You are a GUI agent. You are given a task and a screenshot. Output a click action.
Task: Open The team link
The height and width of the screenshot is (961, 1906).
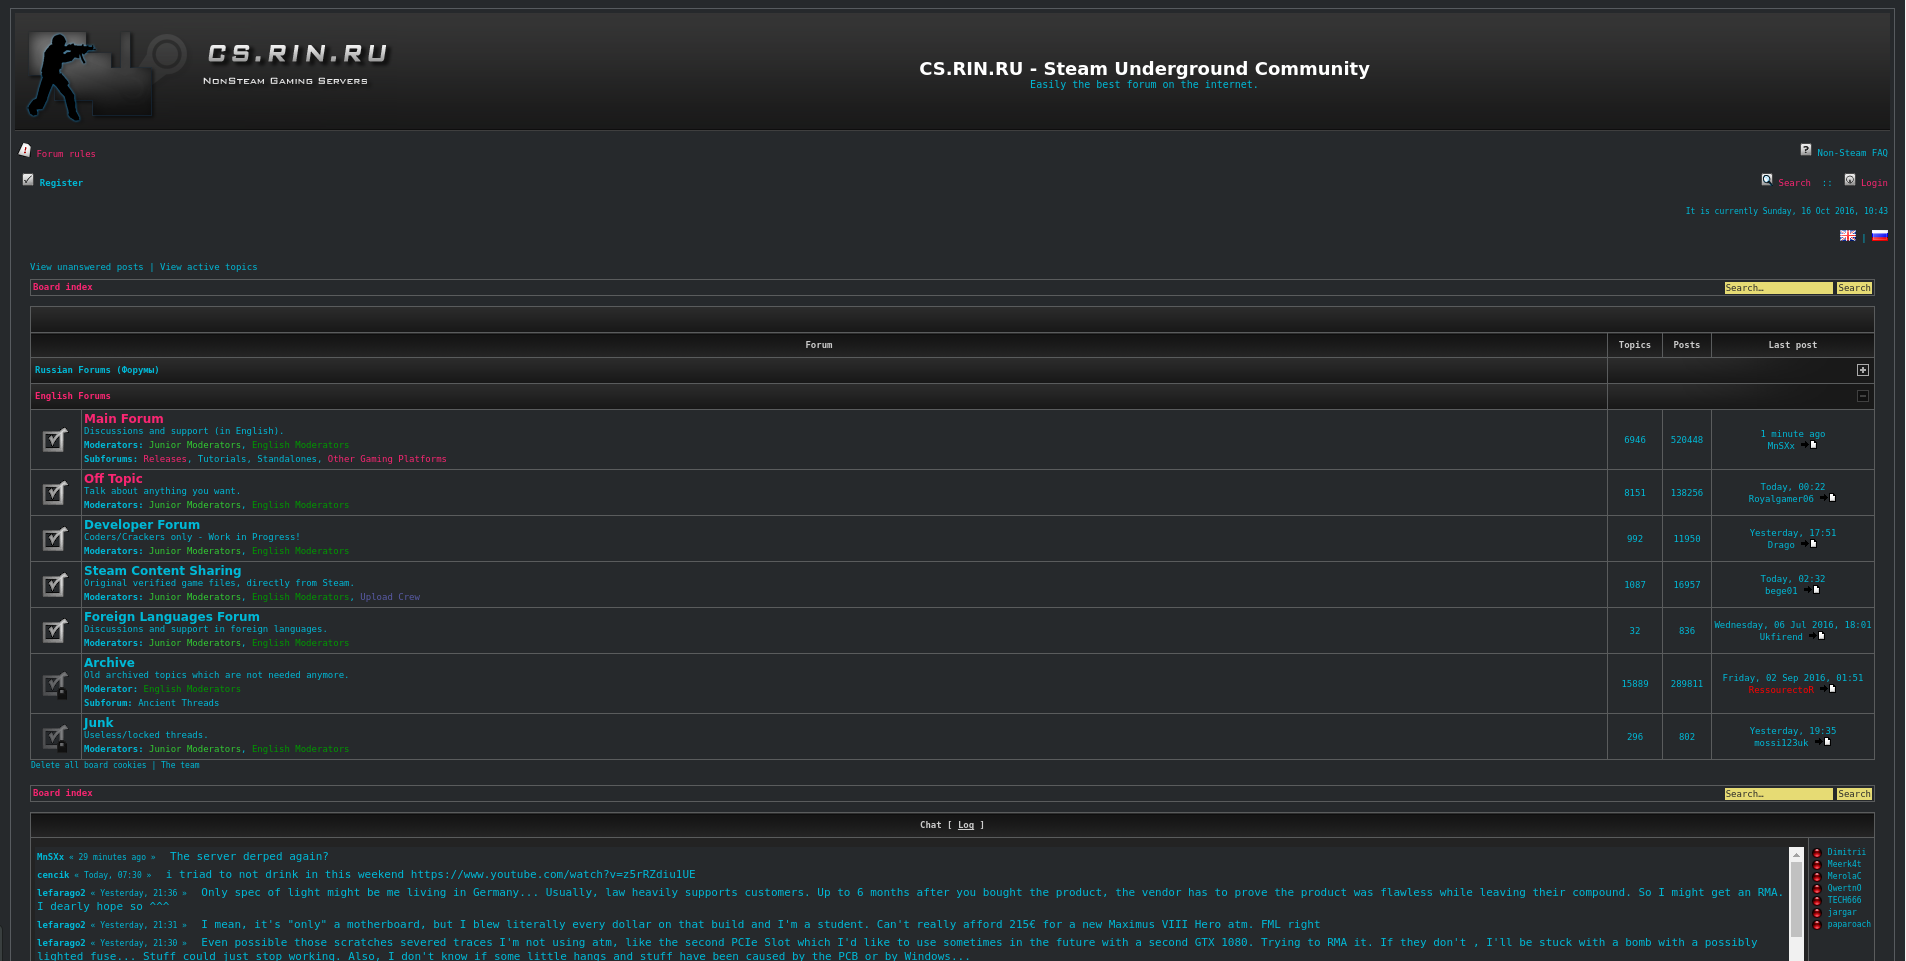180,765
